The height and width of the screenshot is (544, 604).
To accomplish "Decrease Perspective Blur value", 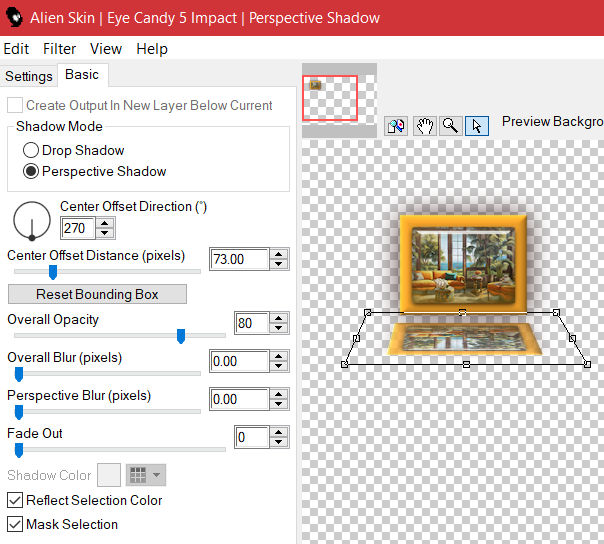I will coord(279,404).
